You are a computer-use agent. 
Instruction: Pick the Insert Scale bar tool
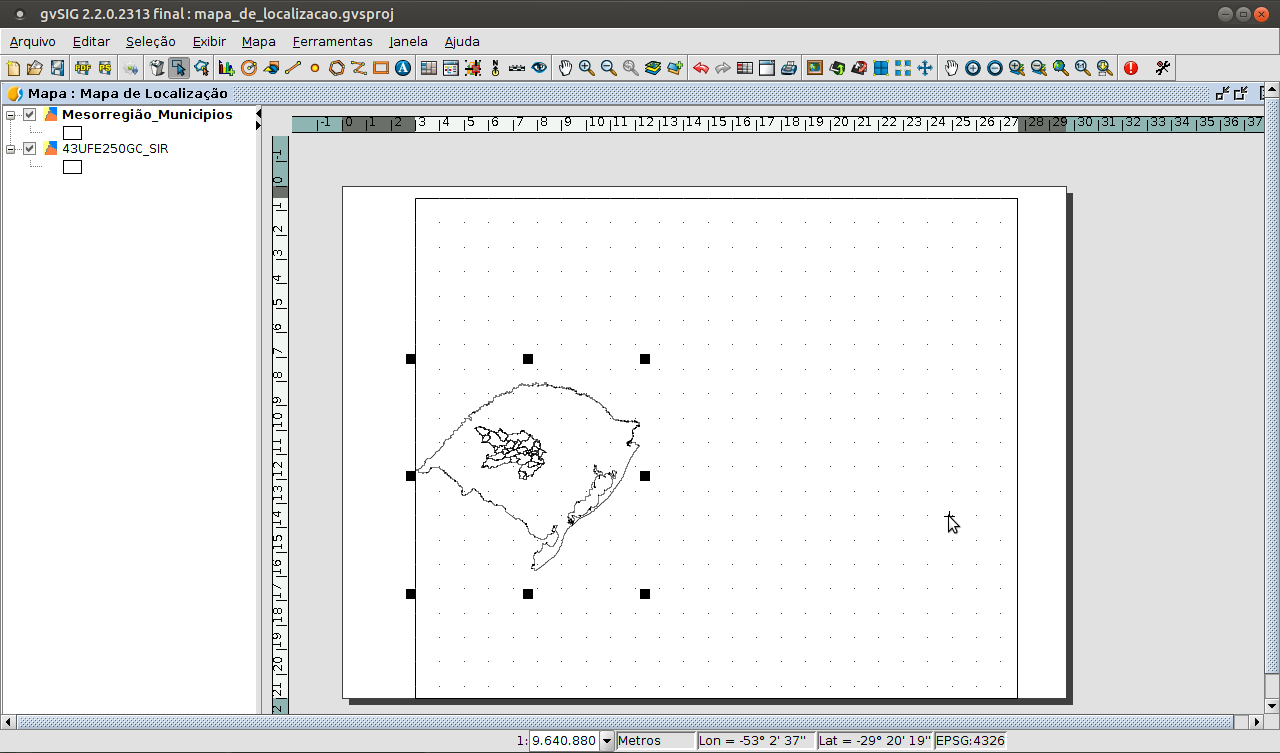517,68
